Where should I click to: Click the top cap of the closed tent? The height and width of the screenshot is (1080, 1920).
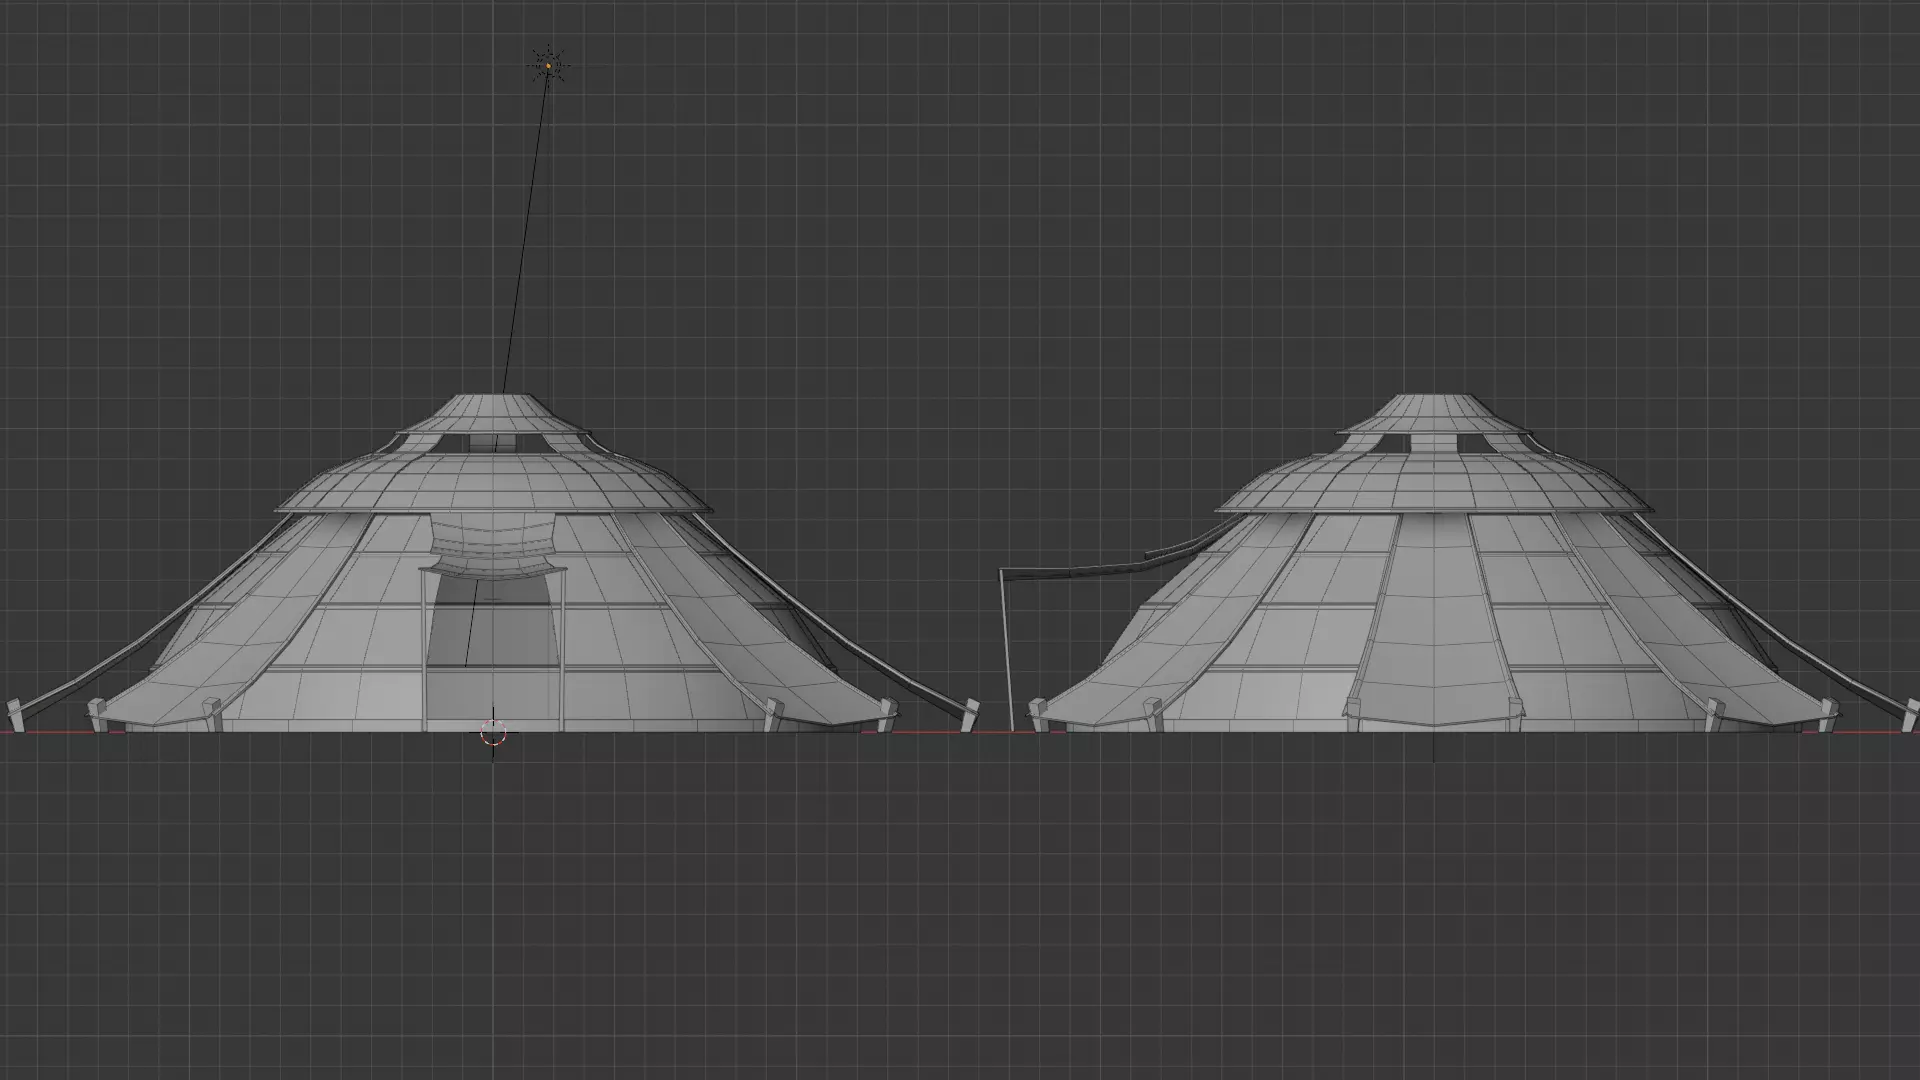click(x=1435, y=414)
